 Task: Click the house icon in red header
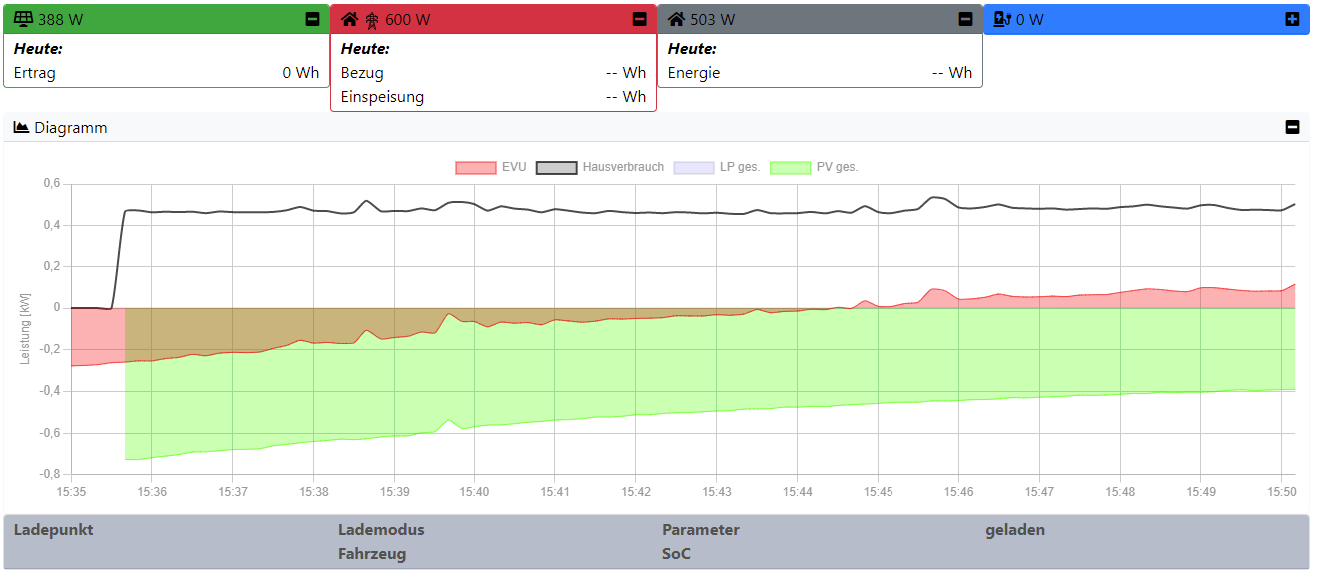(349, 19)
